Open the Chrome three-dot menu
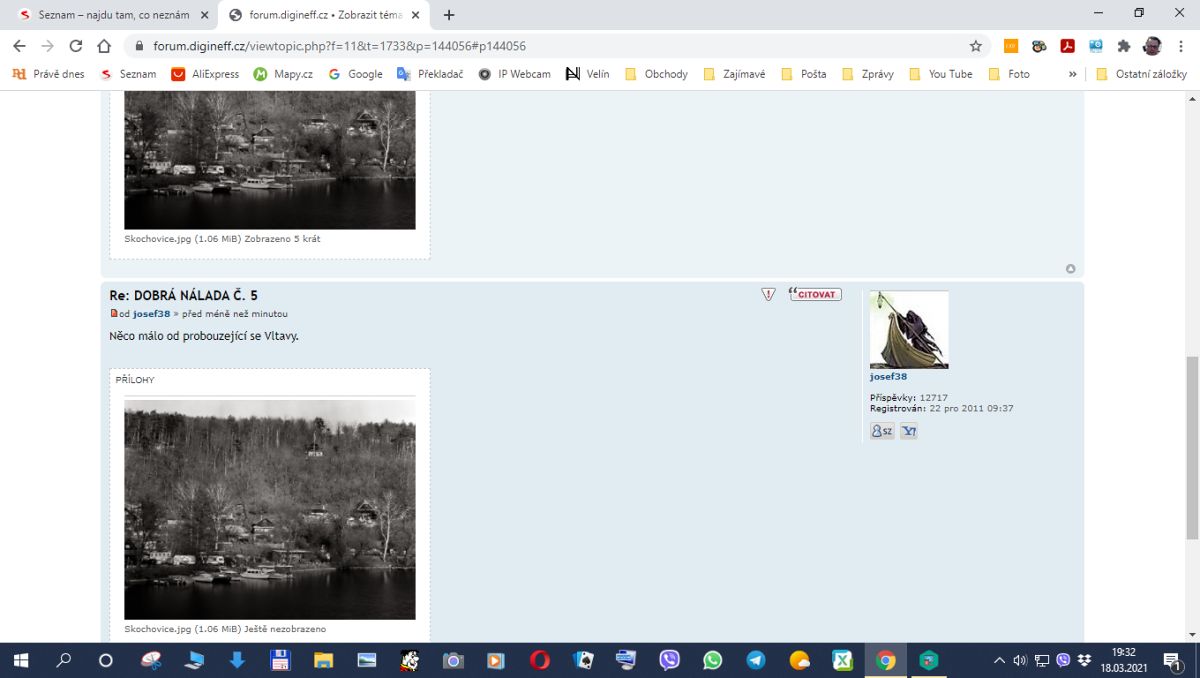The width and height of the screenshot is (1200, 678). click(1181, 46)
